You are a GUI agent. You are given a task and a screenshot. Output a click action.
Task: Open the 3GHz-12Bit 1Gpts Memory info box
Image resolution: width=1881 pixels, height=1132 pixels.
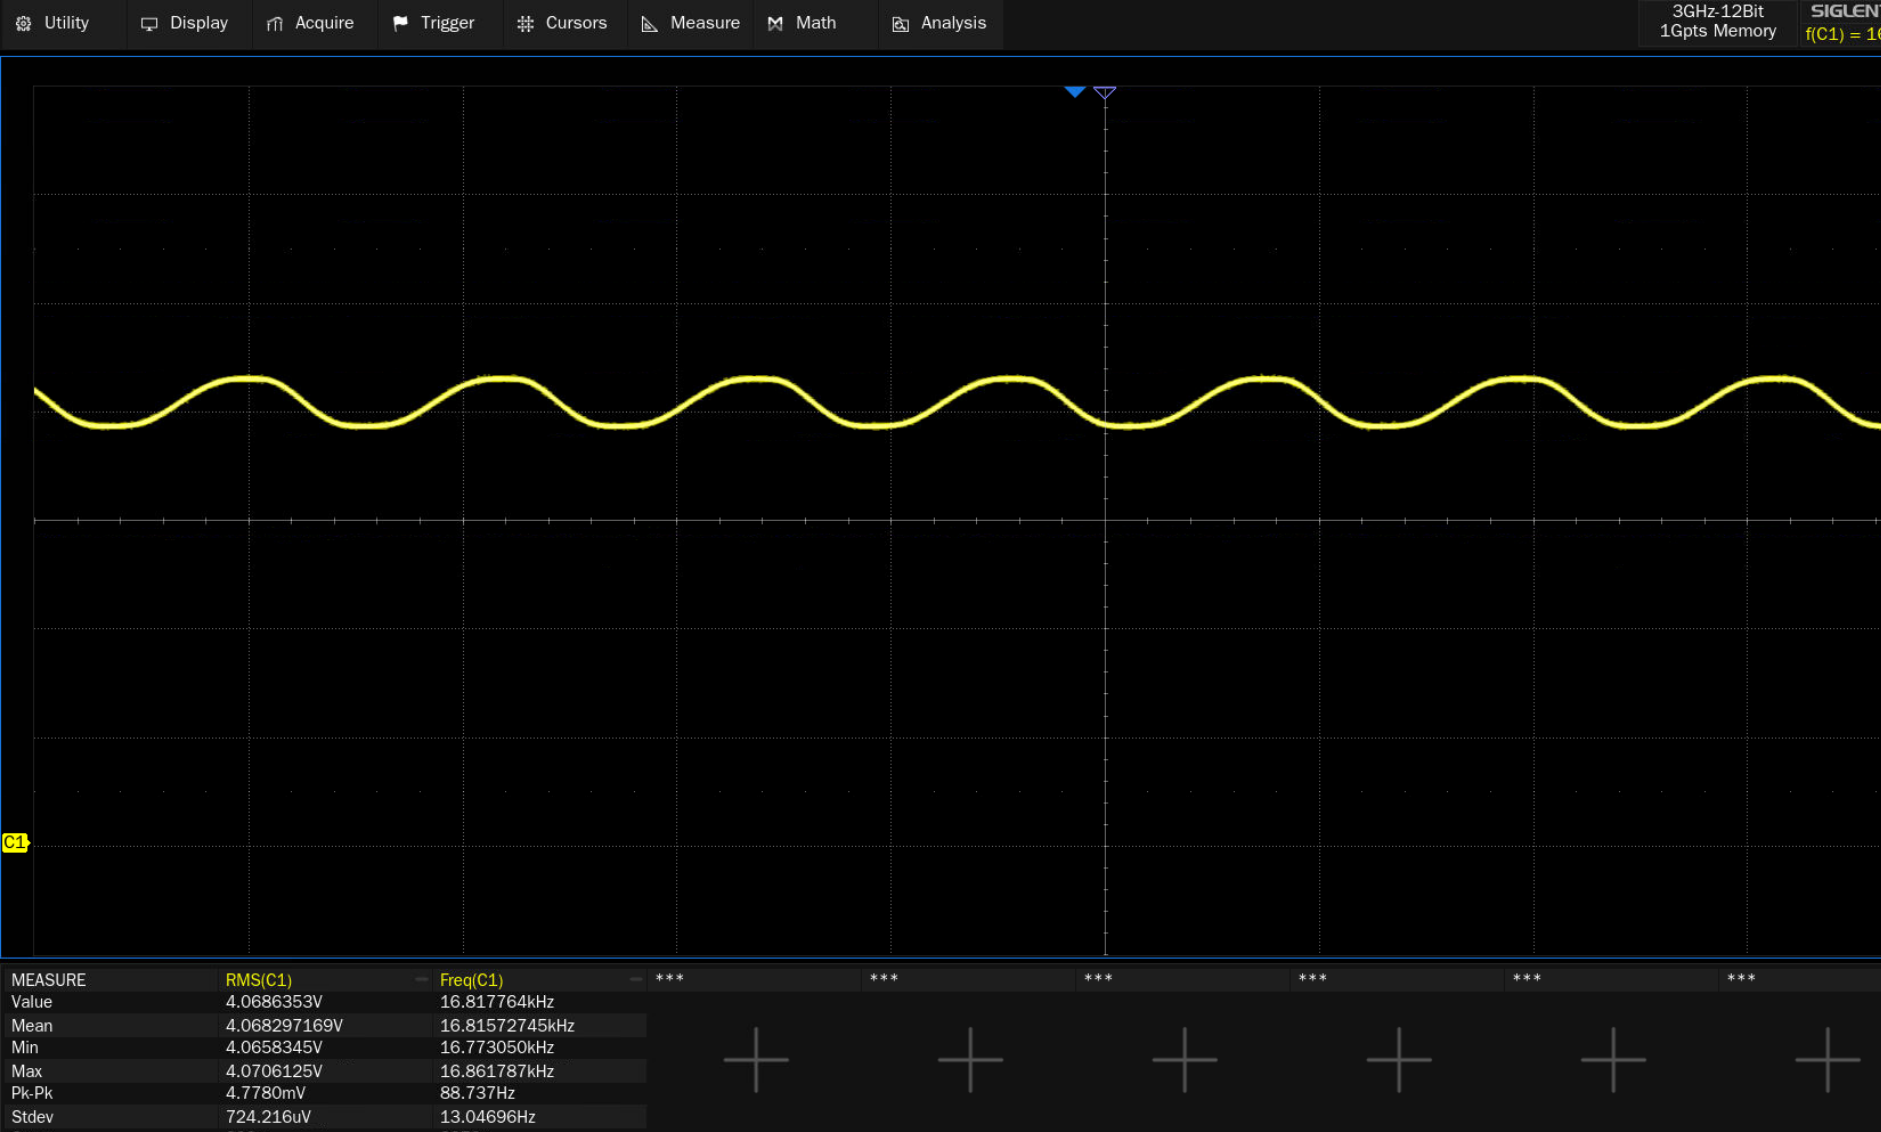[1717, 22]
